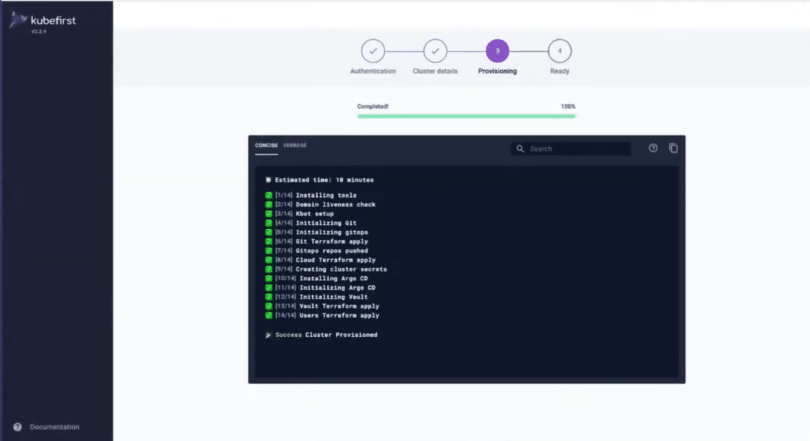This screenshot has width=810, height=441.
Task: Click the Authentication step label
Action: (373, 71)
